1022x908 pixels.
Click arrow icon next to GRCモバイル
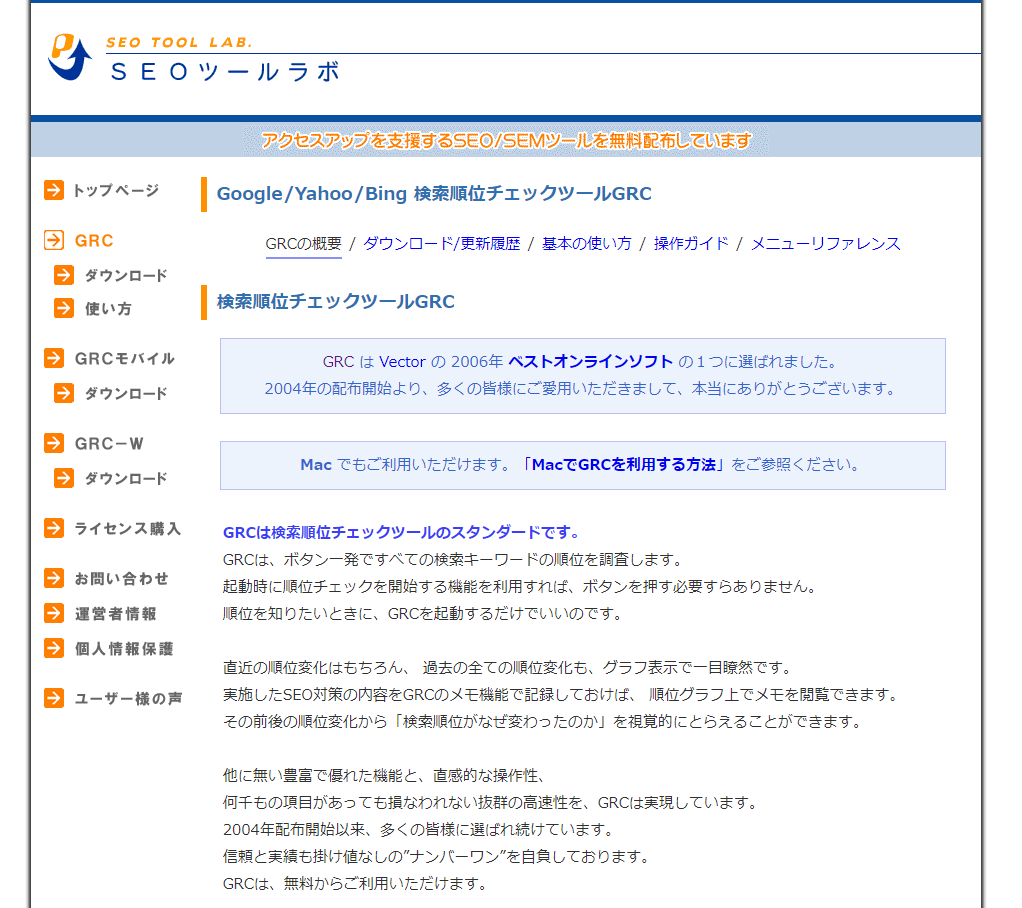[54, 358]
